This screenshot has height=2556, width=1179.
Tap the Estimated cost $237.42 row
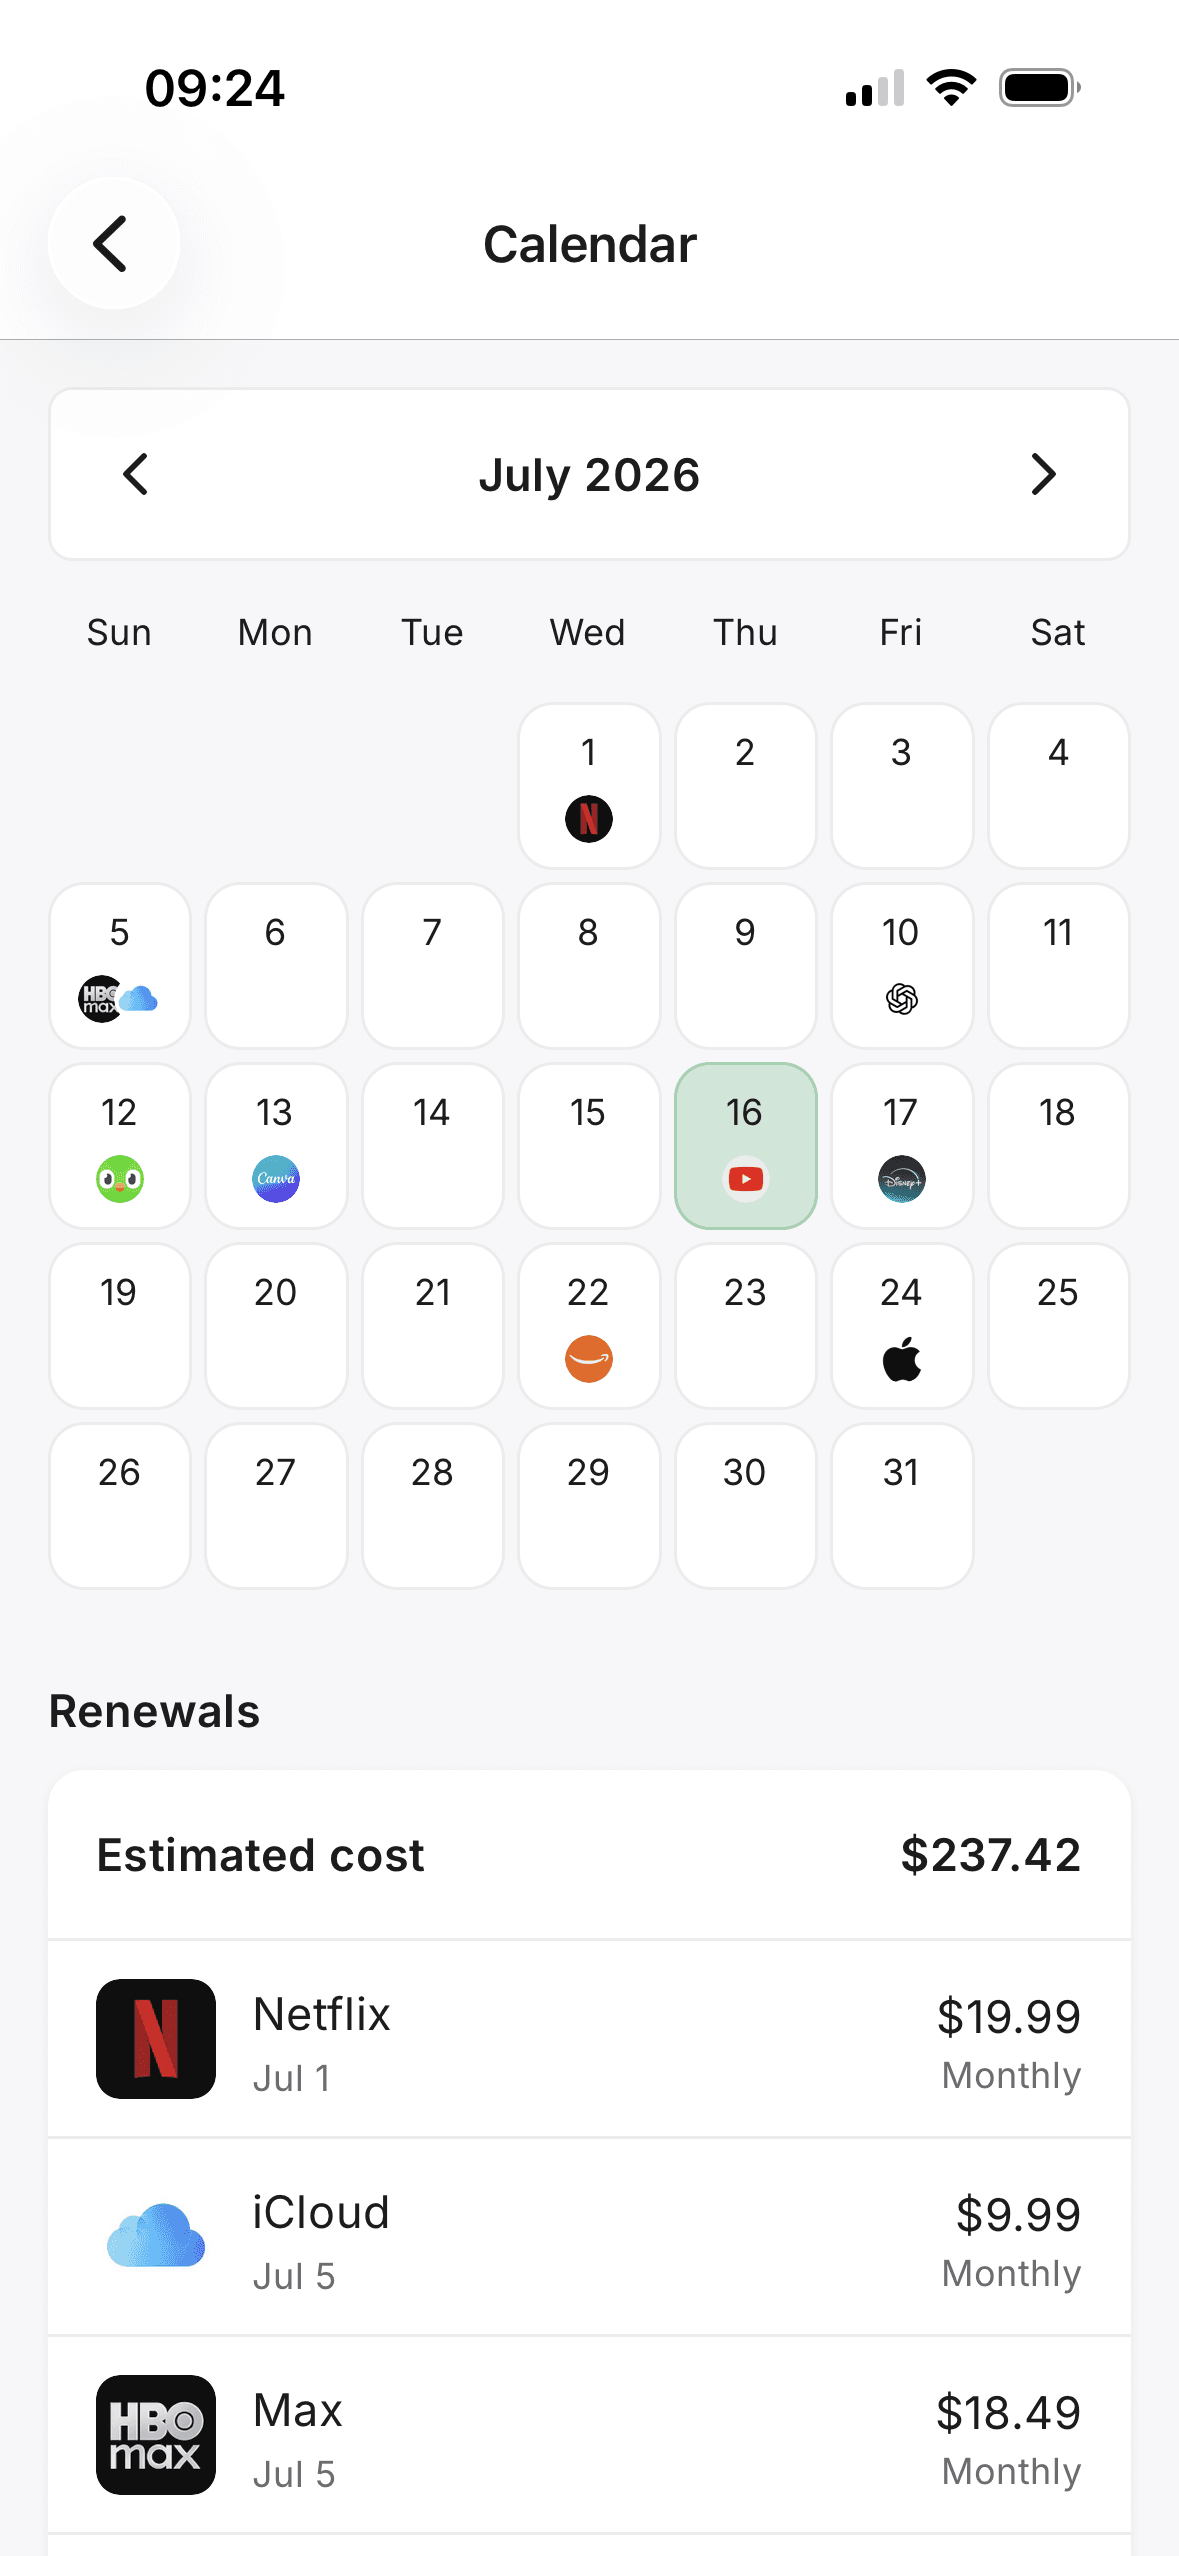590,1855
